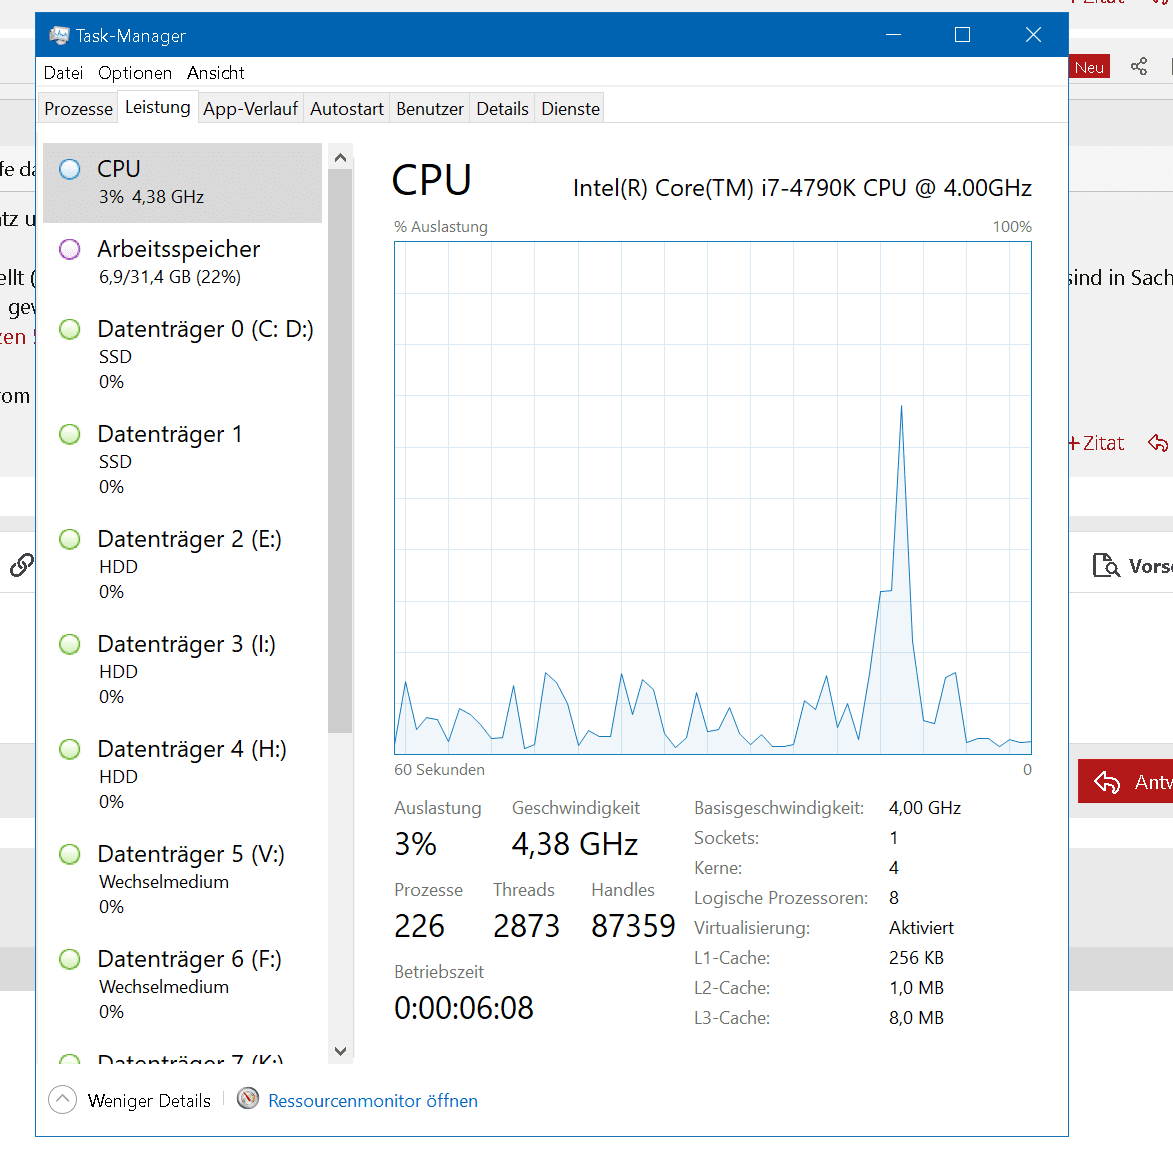This screenshot has width=1173, height=1163.
Task: Open Ressourcenmonitor öffnen link
Action: (373, 1101)
